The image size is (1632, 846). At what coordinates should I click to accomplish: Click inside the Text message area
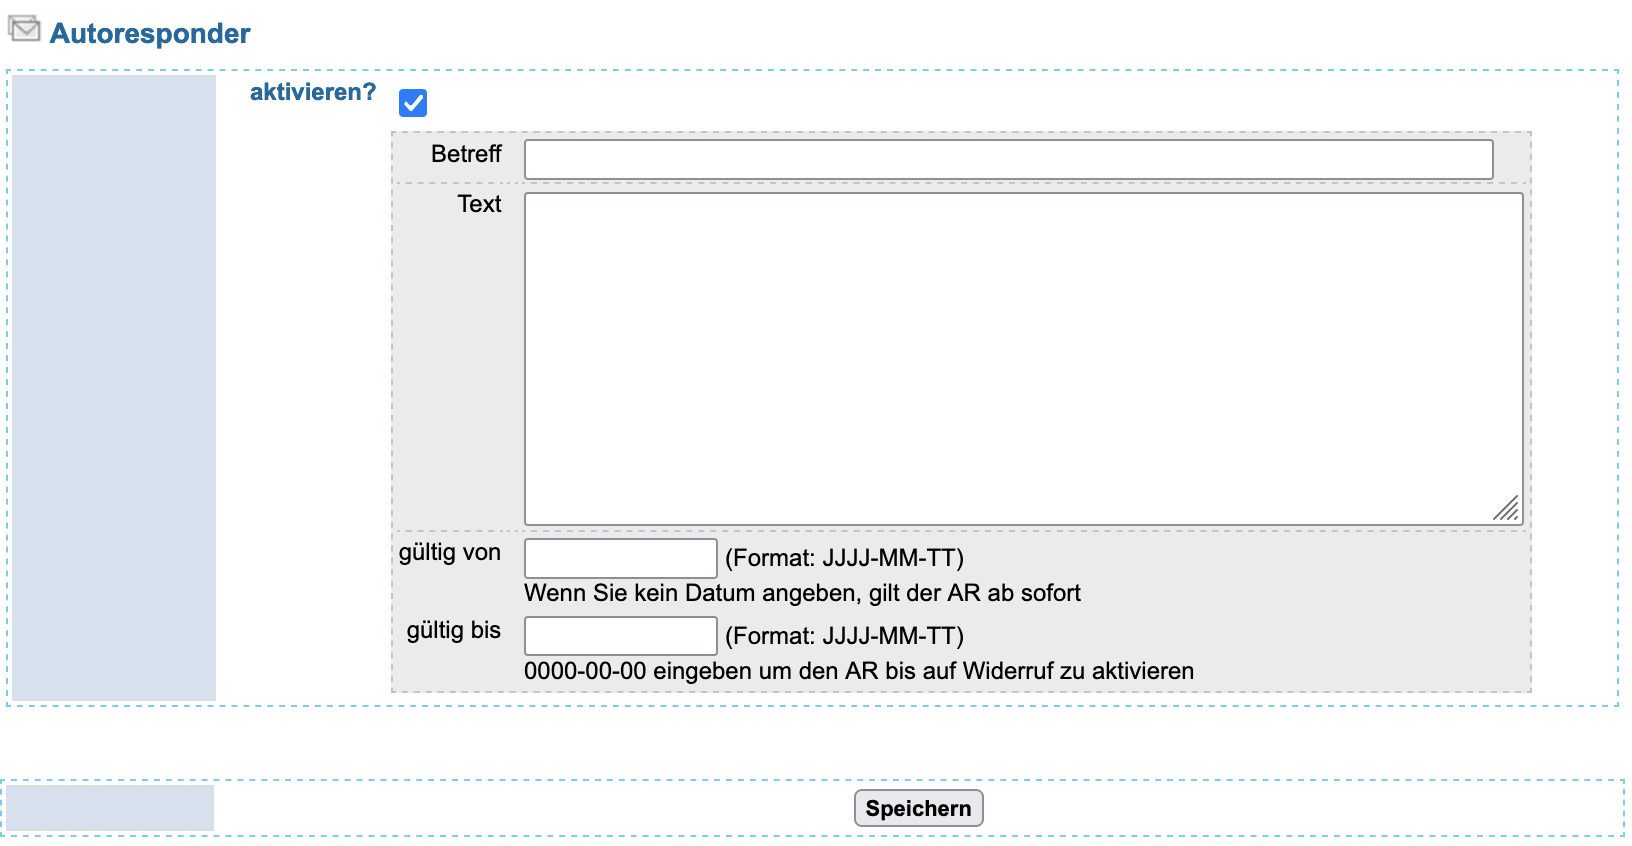tap(1024, 359)
